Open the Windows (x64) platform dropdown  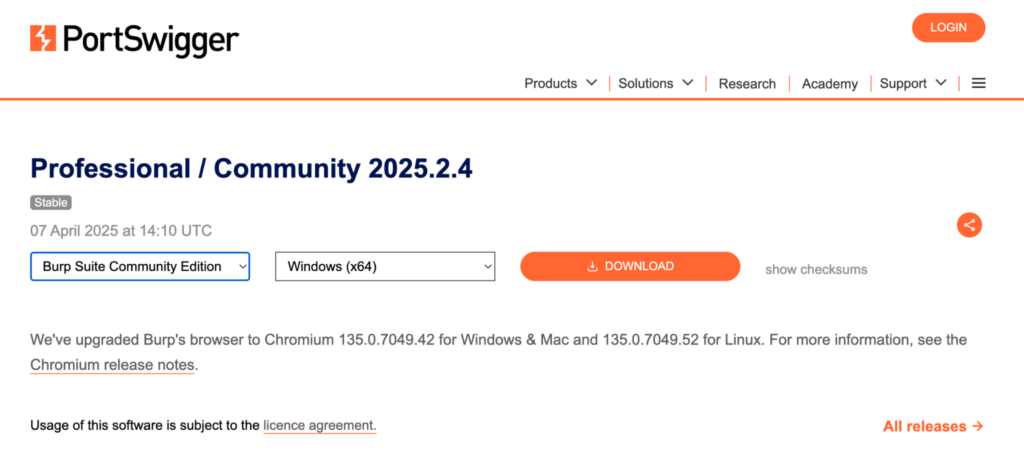385,267
